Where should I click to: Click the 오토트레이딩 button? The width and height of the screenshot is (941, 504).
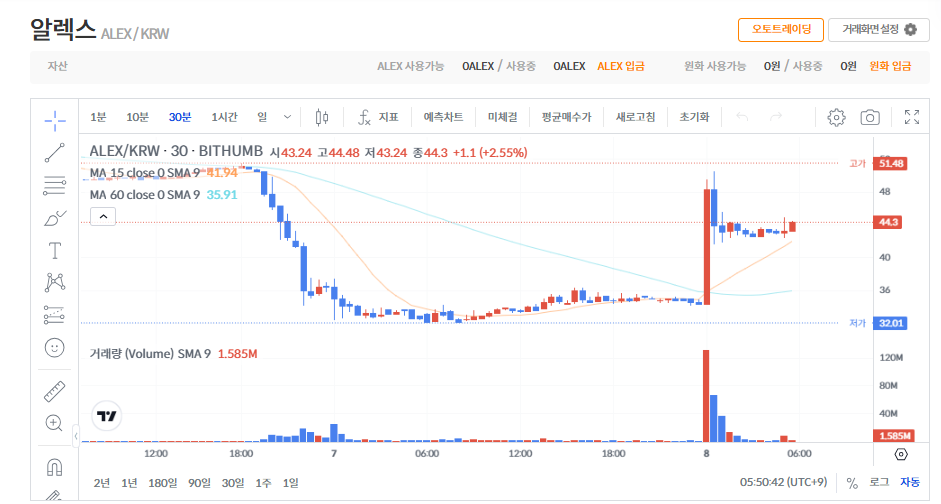(781, 29)
